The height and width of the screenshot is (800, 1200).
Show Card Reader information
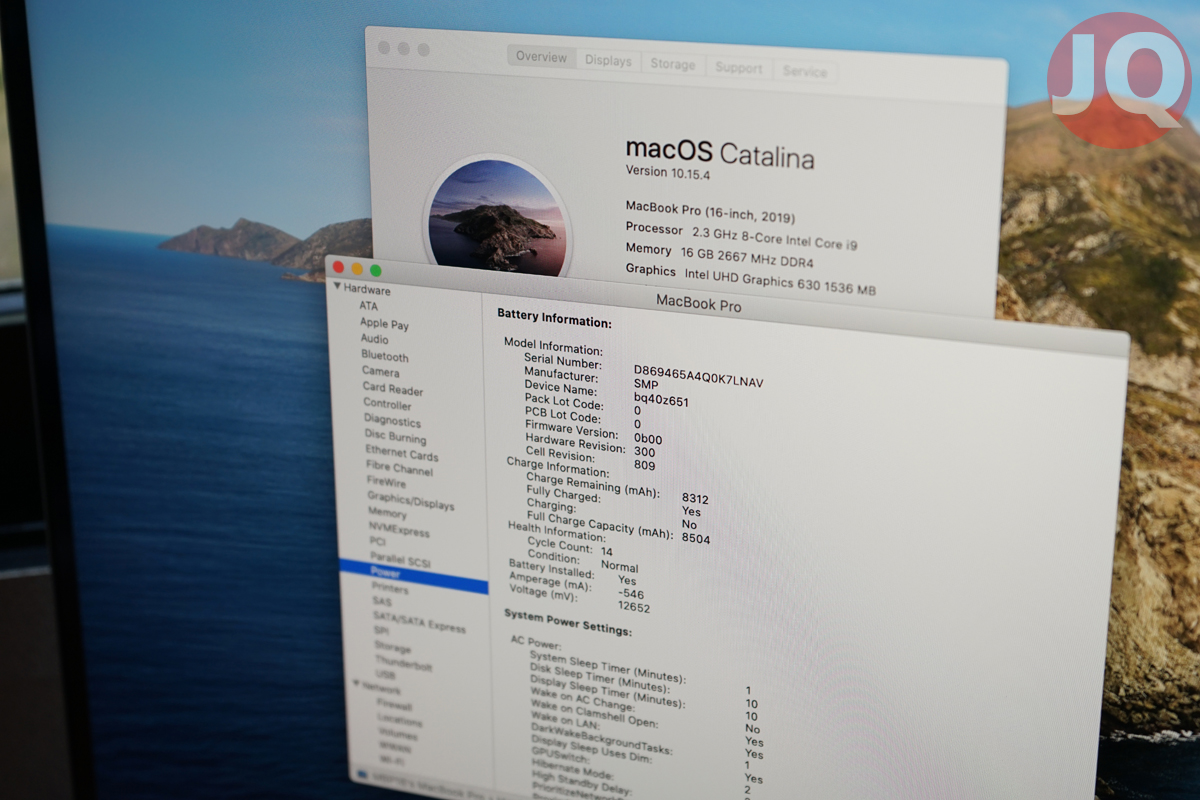coord(393,390)
